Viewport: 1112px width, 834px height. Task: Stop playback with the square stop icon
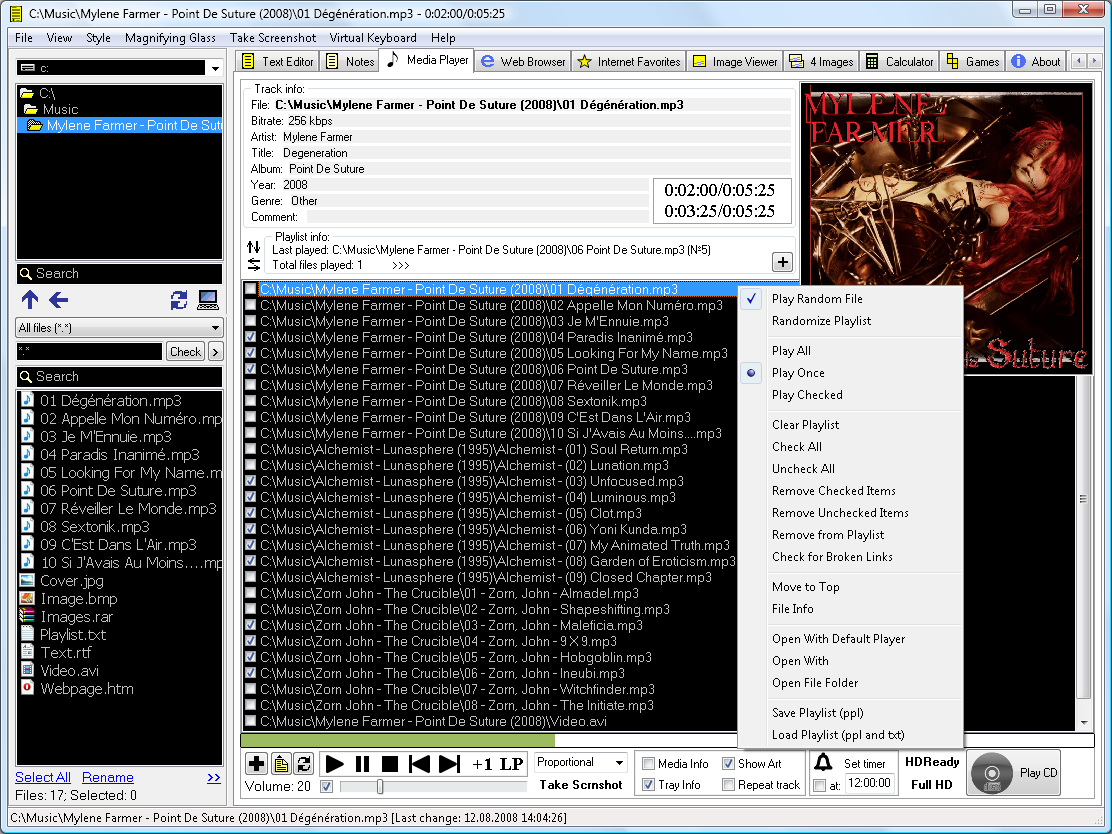389,764
